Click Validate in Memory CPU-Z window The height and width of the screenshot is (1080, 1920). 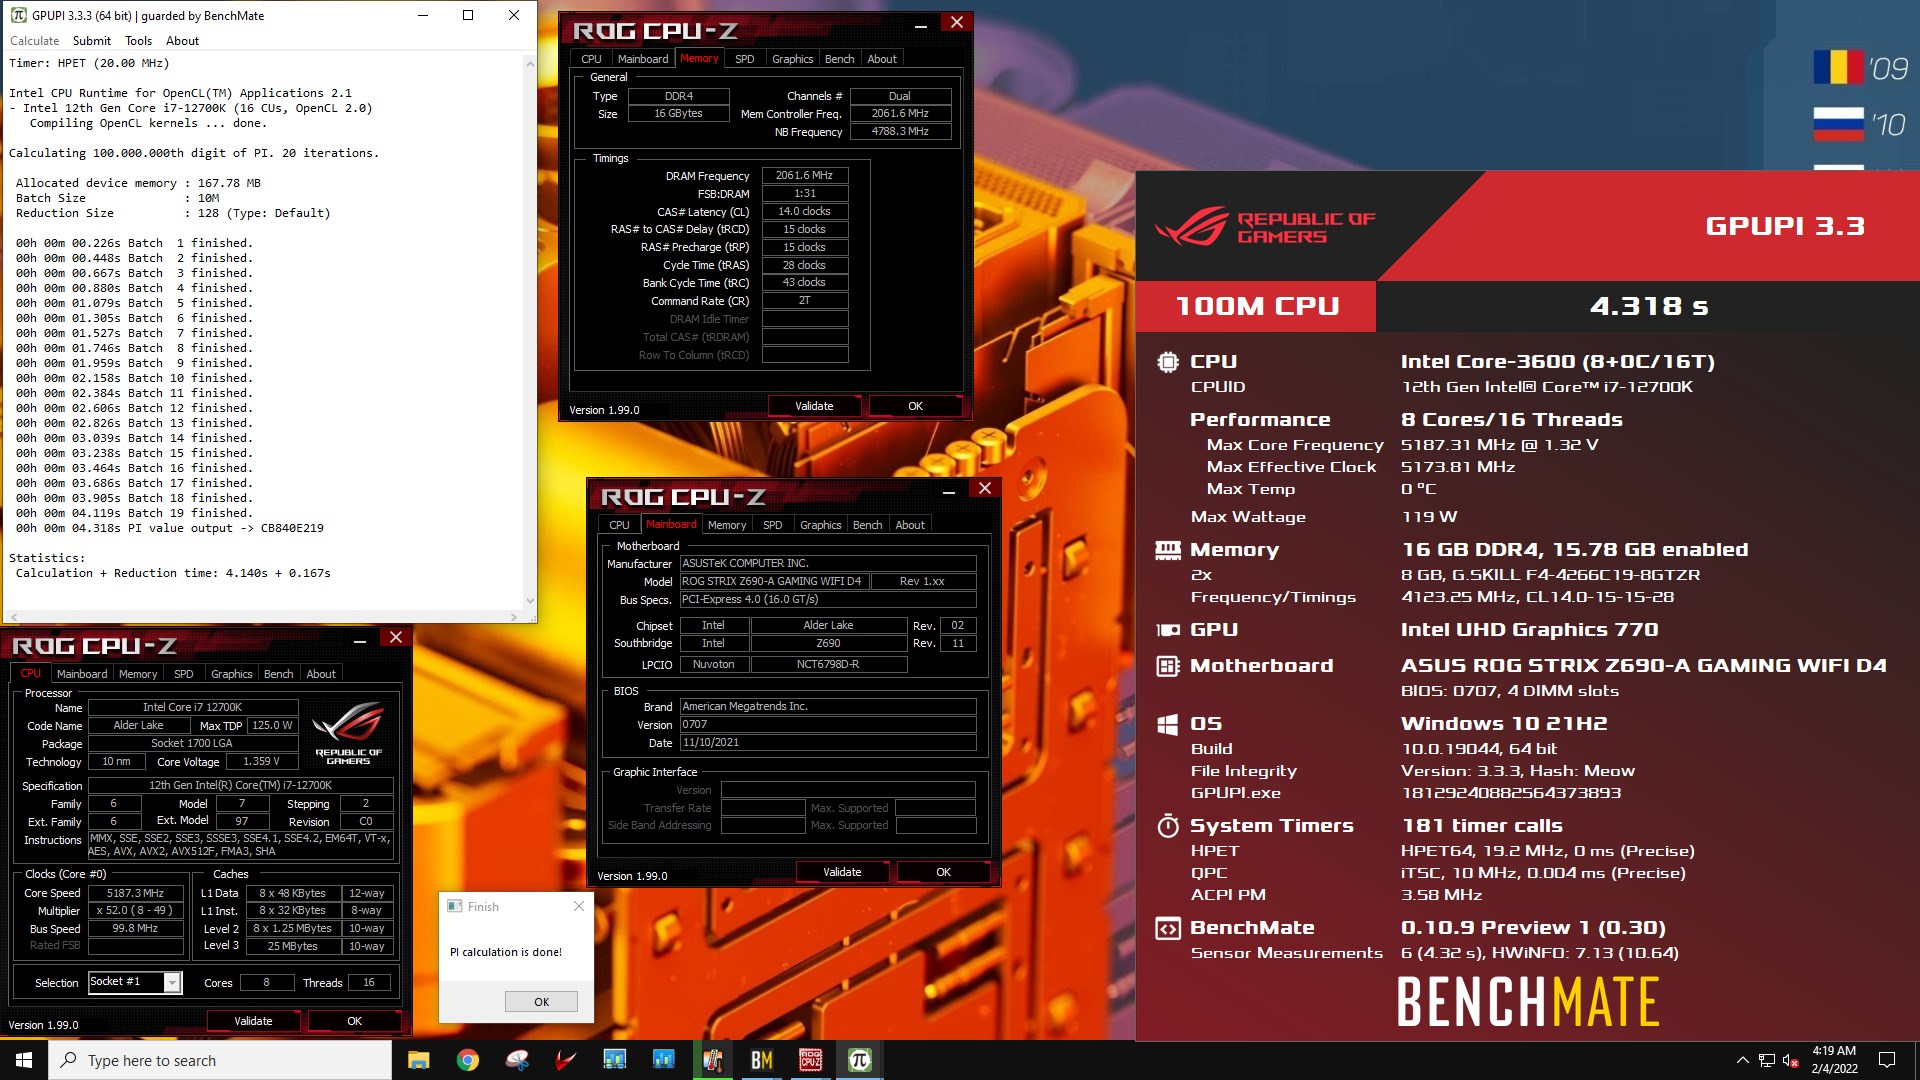coord(814,406)
